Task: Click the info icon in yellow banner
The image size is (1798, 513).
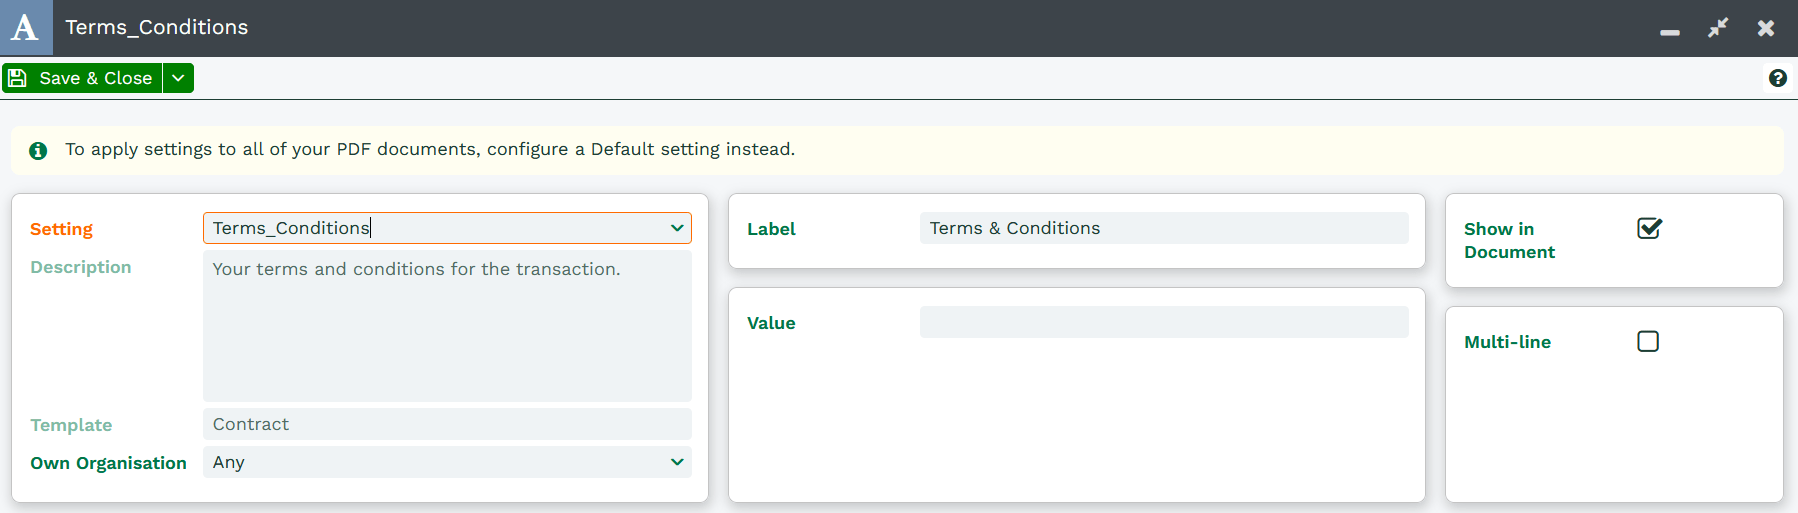Action: click(38, 151)
